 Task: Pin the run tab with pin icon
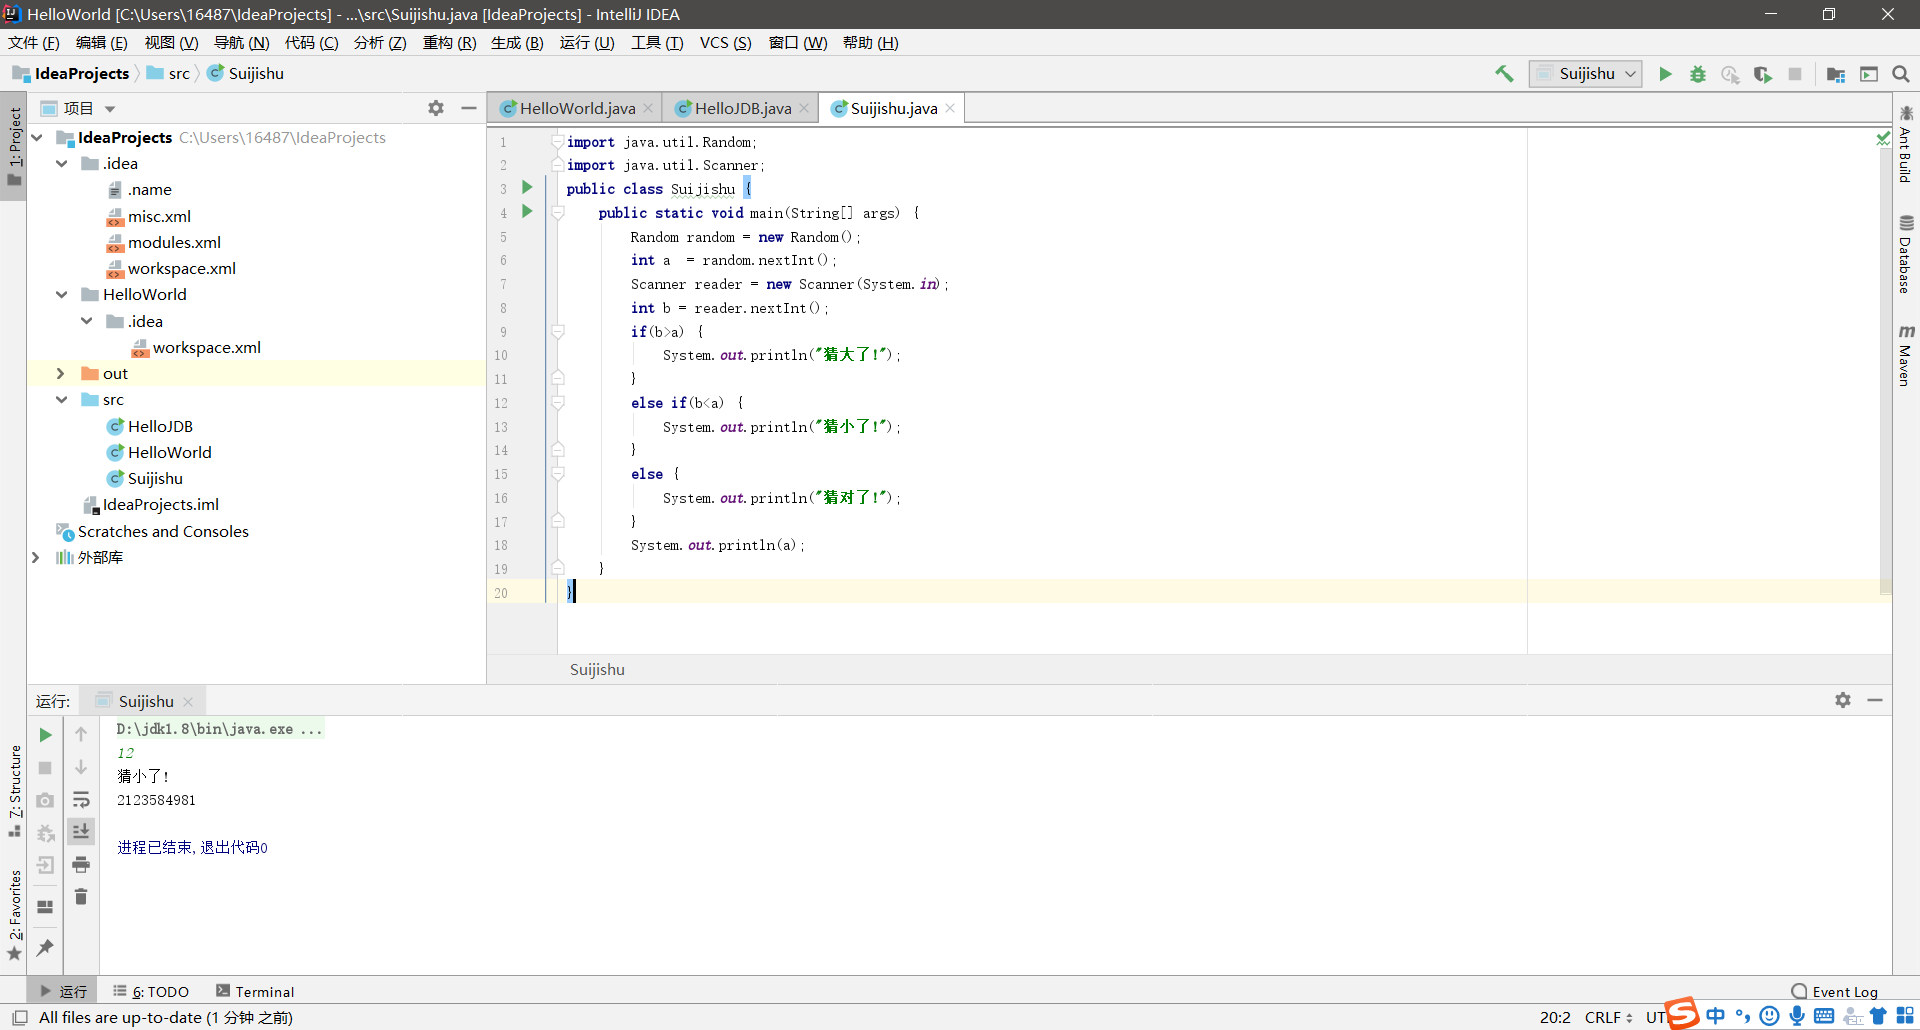pyautogui.click(x=45, y=948)
